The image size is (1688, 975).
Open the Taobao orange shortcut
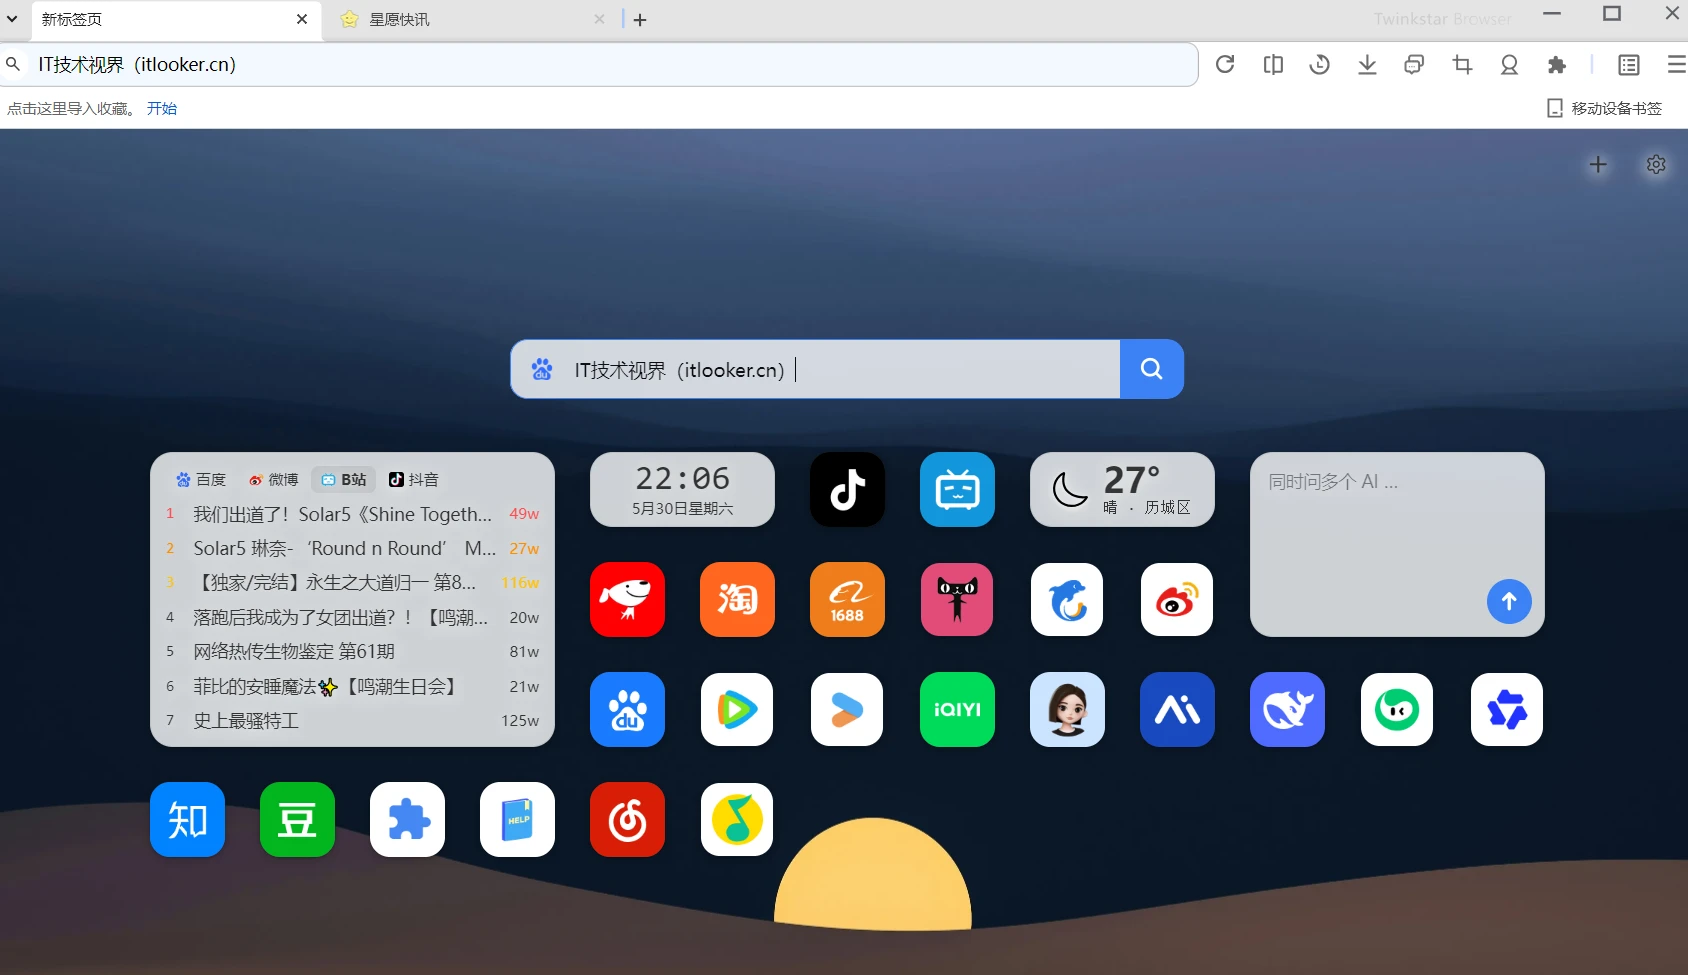[737, 599]
